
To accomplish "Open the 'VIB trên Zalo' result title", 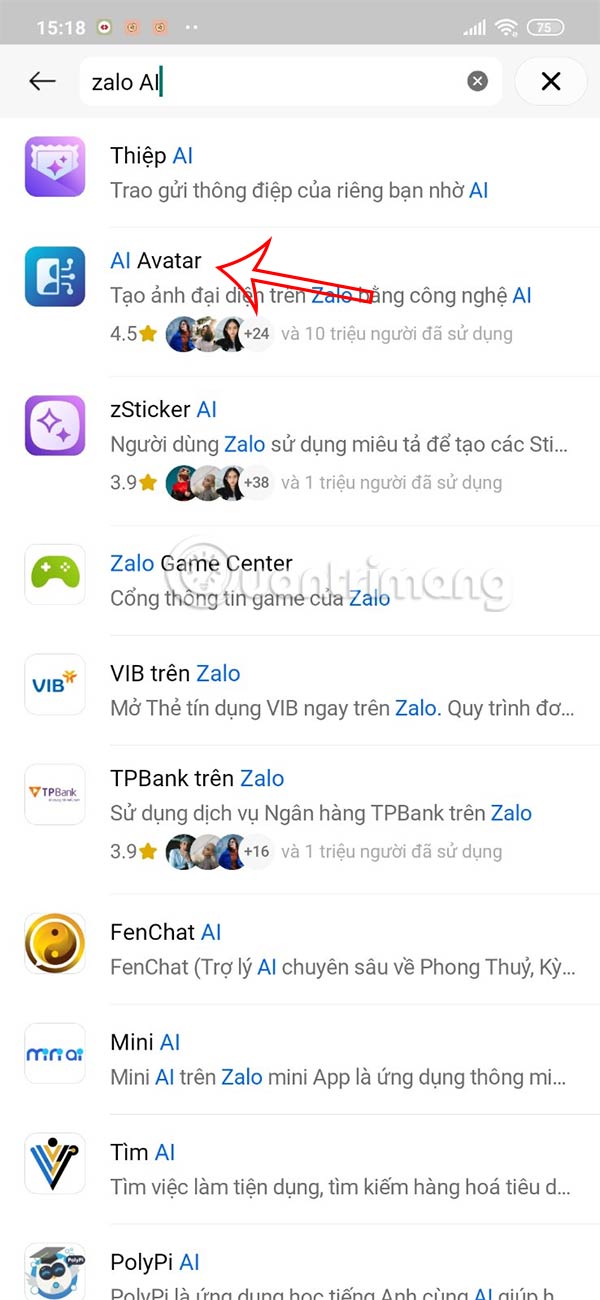I will (x=175, y=673).
